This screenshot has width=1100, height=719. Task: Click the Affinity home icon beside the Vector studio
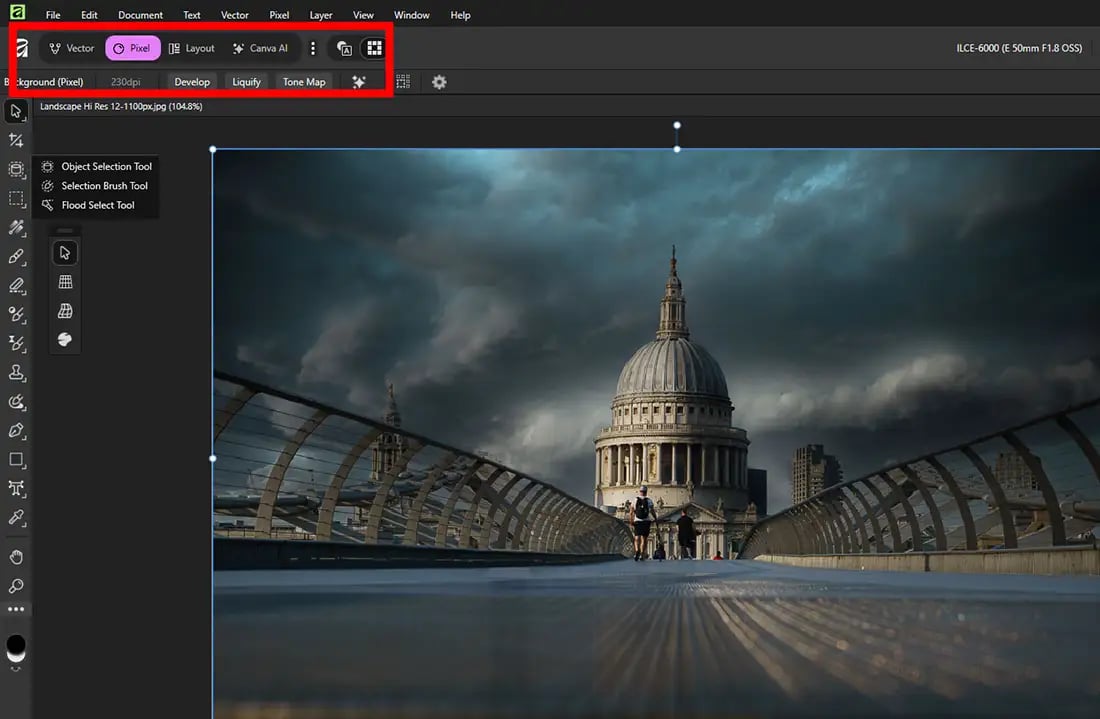click(22, 48)
